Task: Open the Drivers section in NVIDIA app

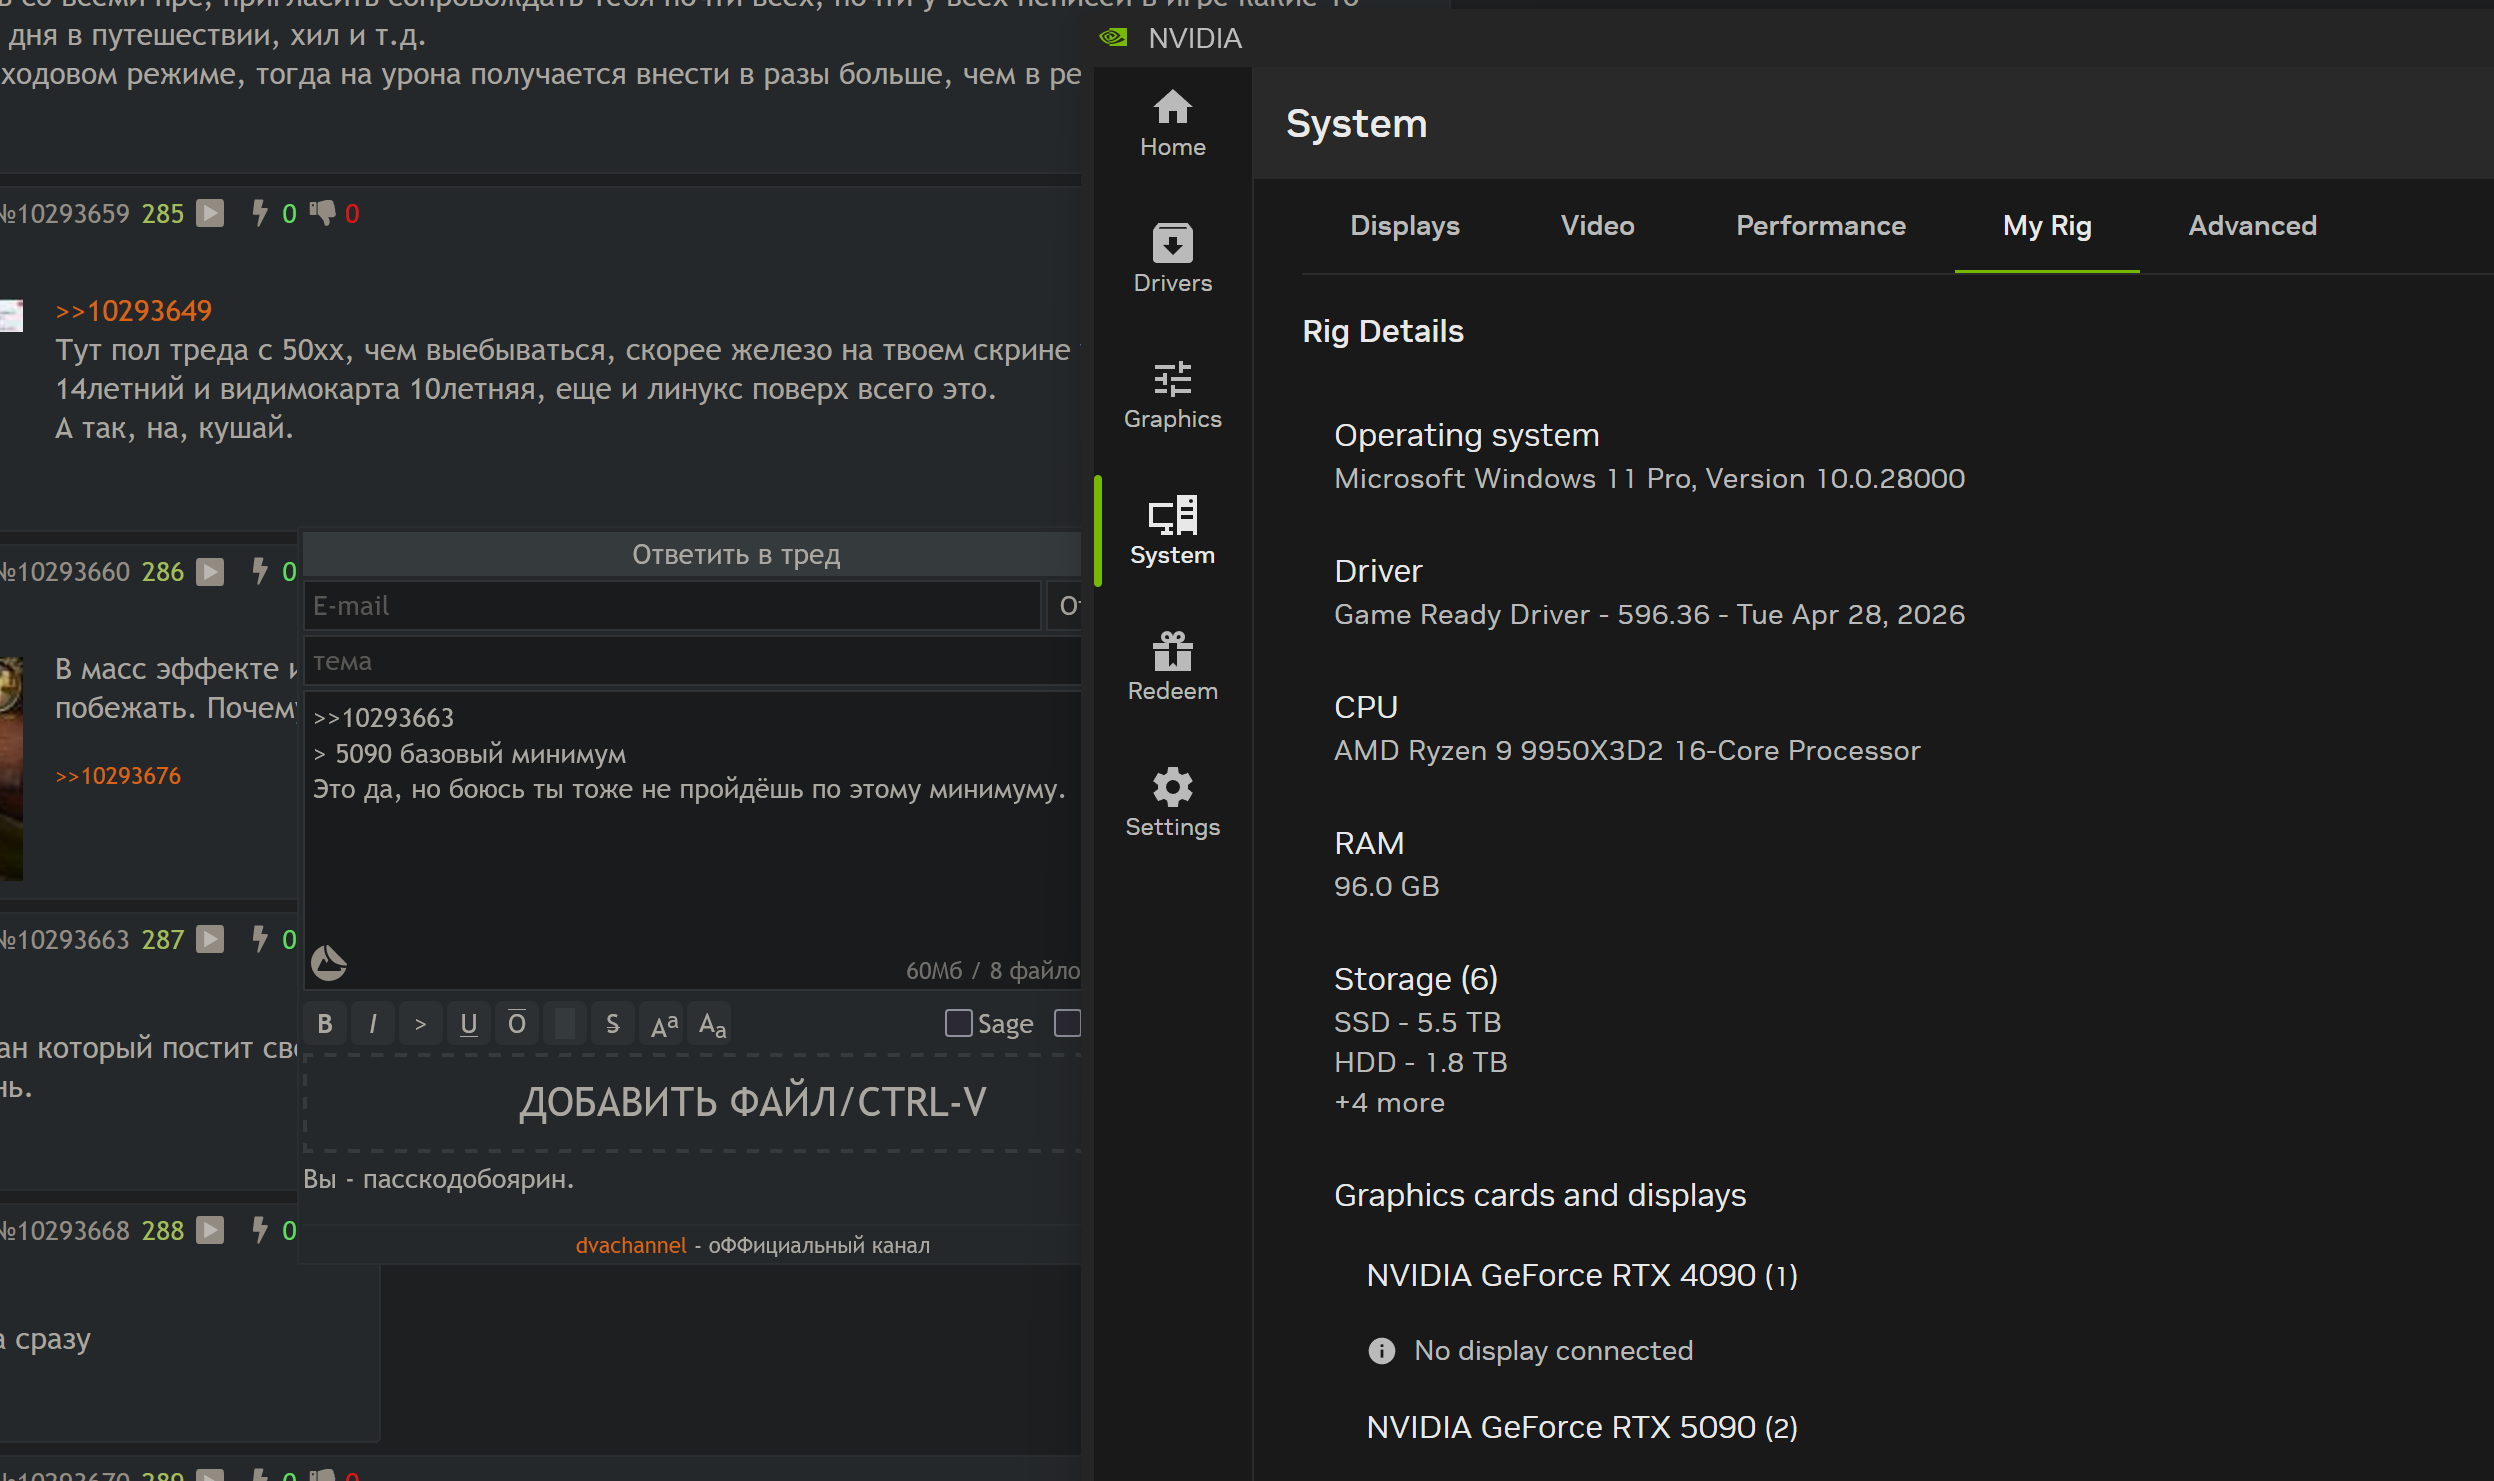Action: tap(1172, 259)
